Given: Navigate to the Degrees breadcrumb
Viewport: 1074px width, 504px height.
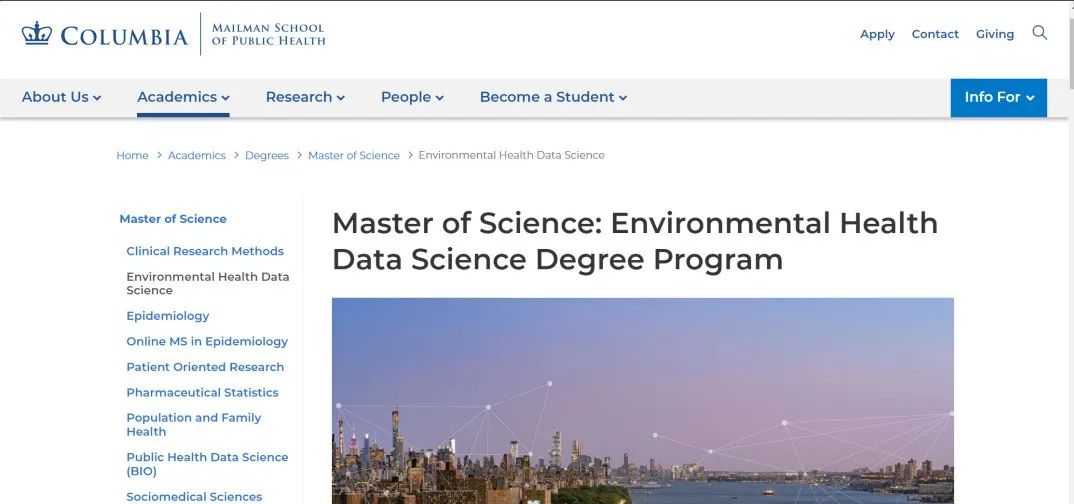Looking at the screenshot, I should 267,155.
